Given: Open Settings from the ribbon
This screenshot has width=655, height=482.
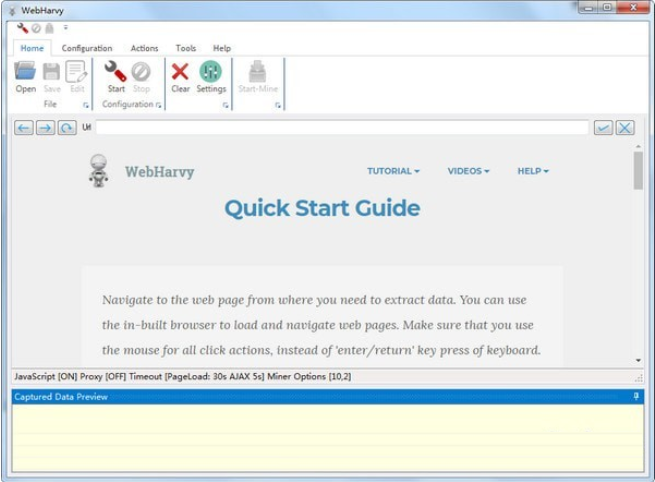Looking at the screenshot, I should [x=211, y=72].
